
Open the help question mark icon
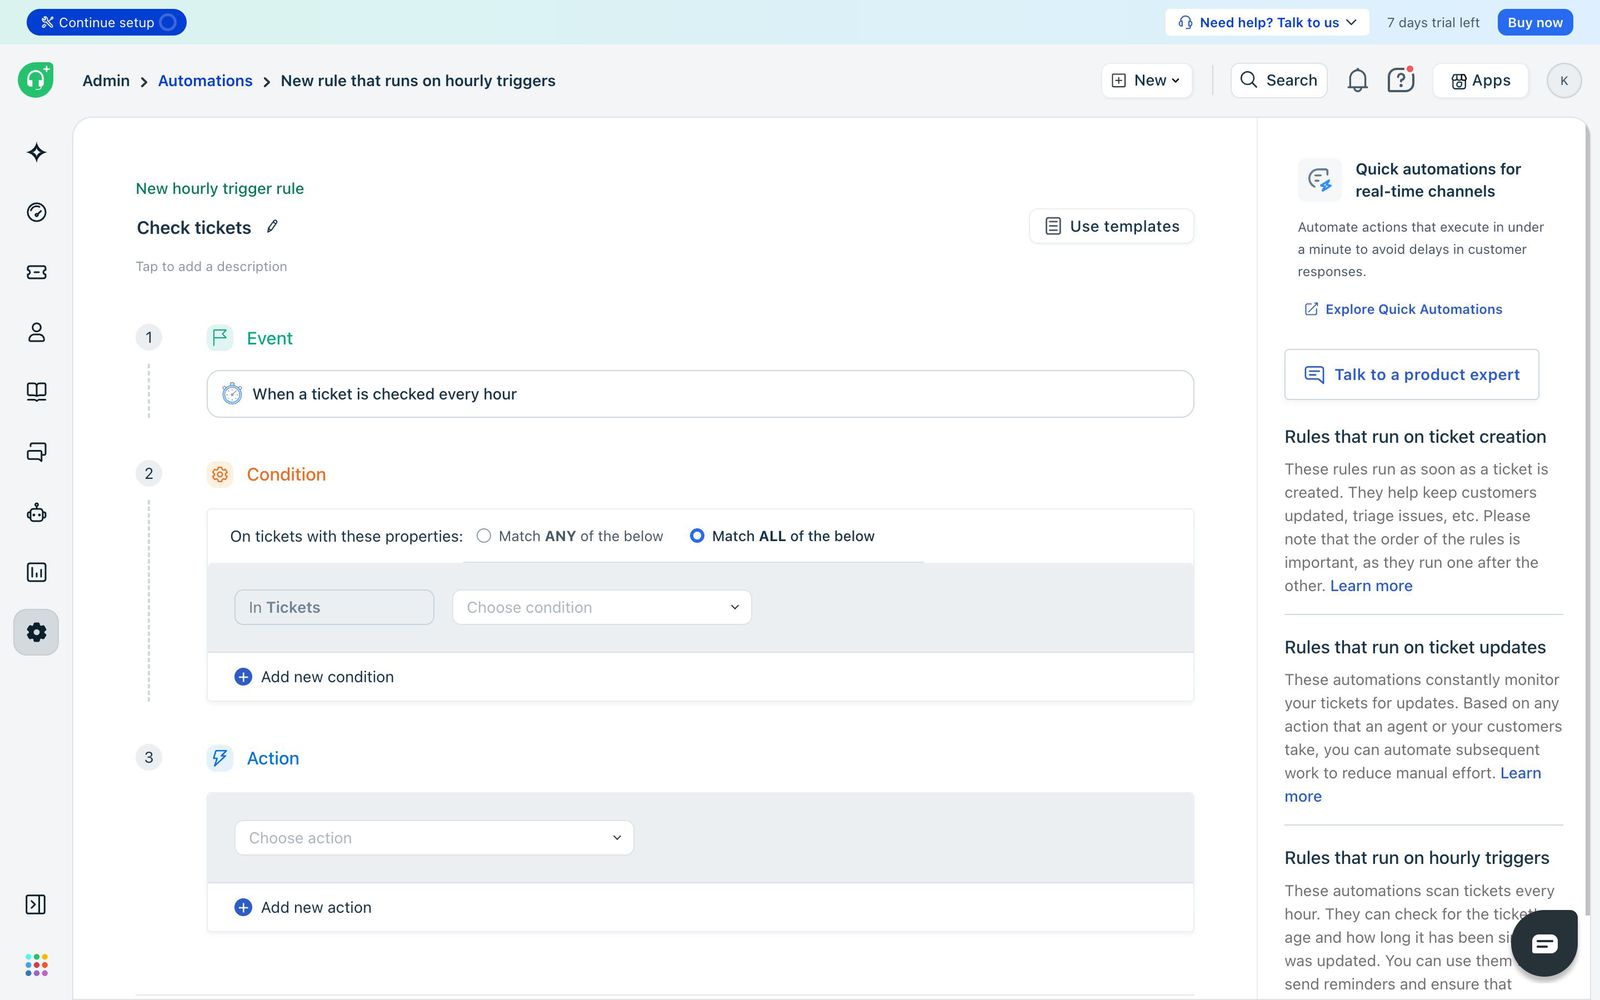[x=1400, y=80]
